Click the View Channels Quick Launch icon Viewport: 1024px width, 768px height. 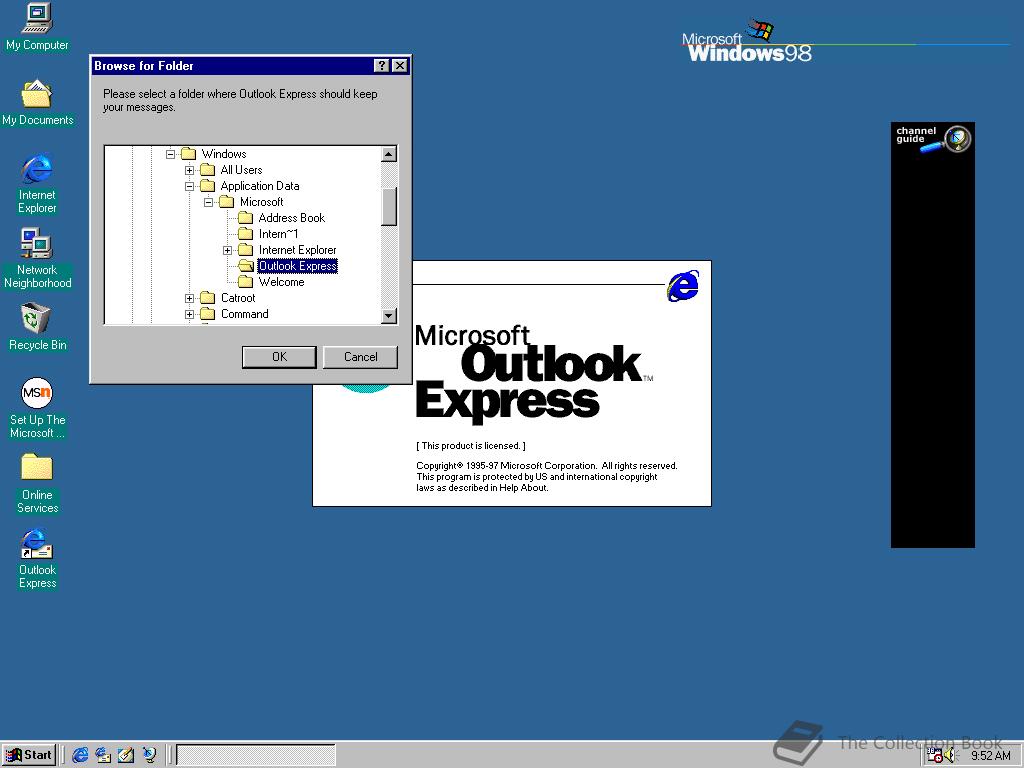(x=150, y=755)
